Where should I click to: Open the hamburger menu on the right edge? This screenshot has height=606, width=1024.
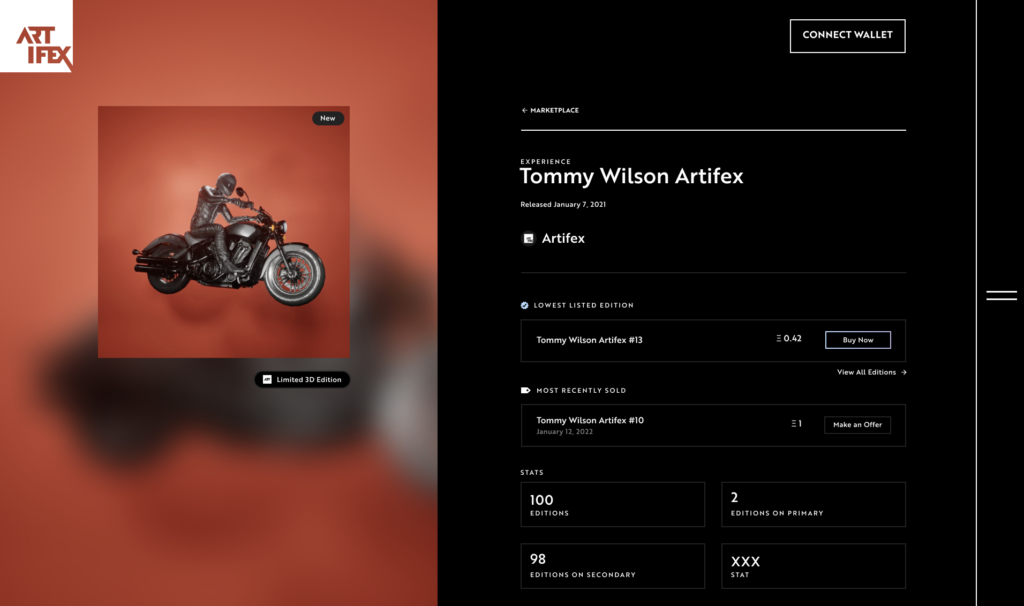pos(1001,295)
